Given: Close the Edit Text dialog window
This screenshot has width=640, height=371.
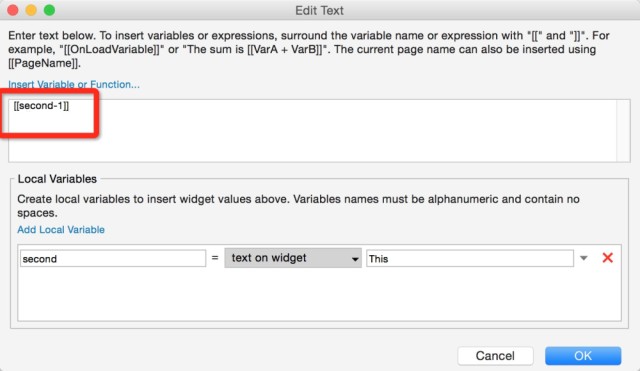Looking at the screenshot, I should 13,10.
